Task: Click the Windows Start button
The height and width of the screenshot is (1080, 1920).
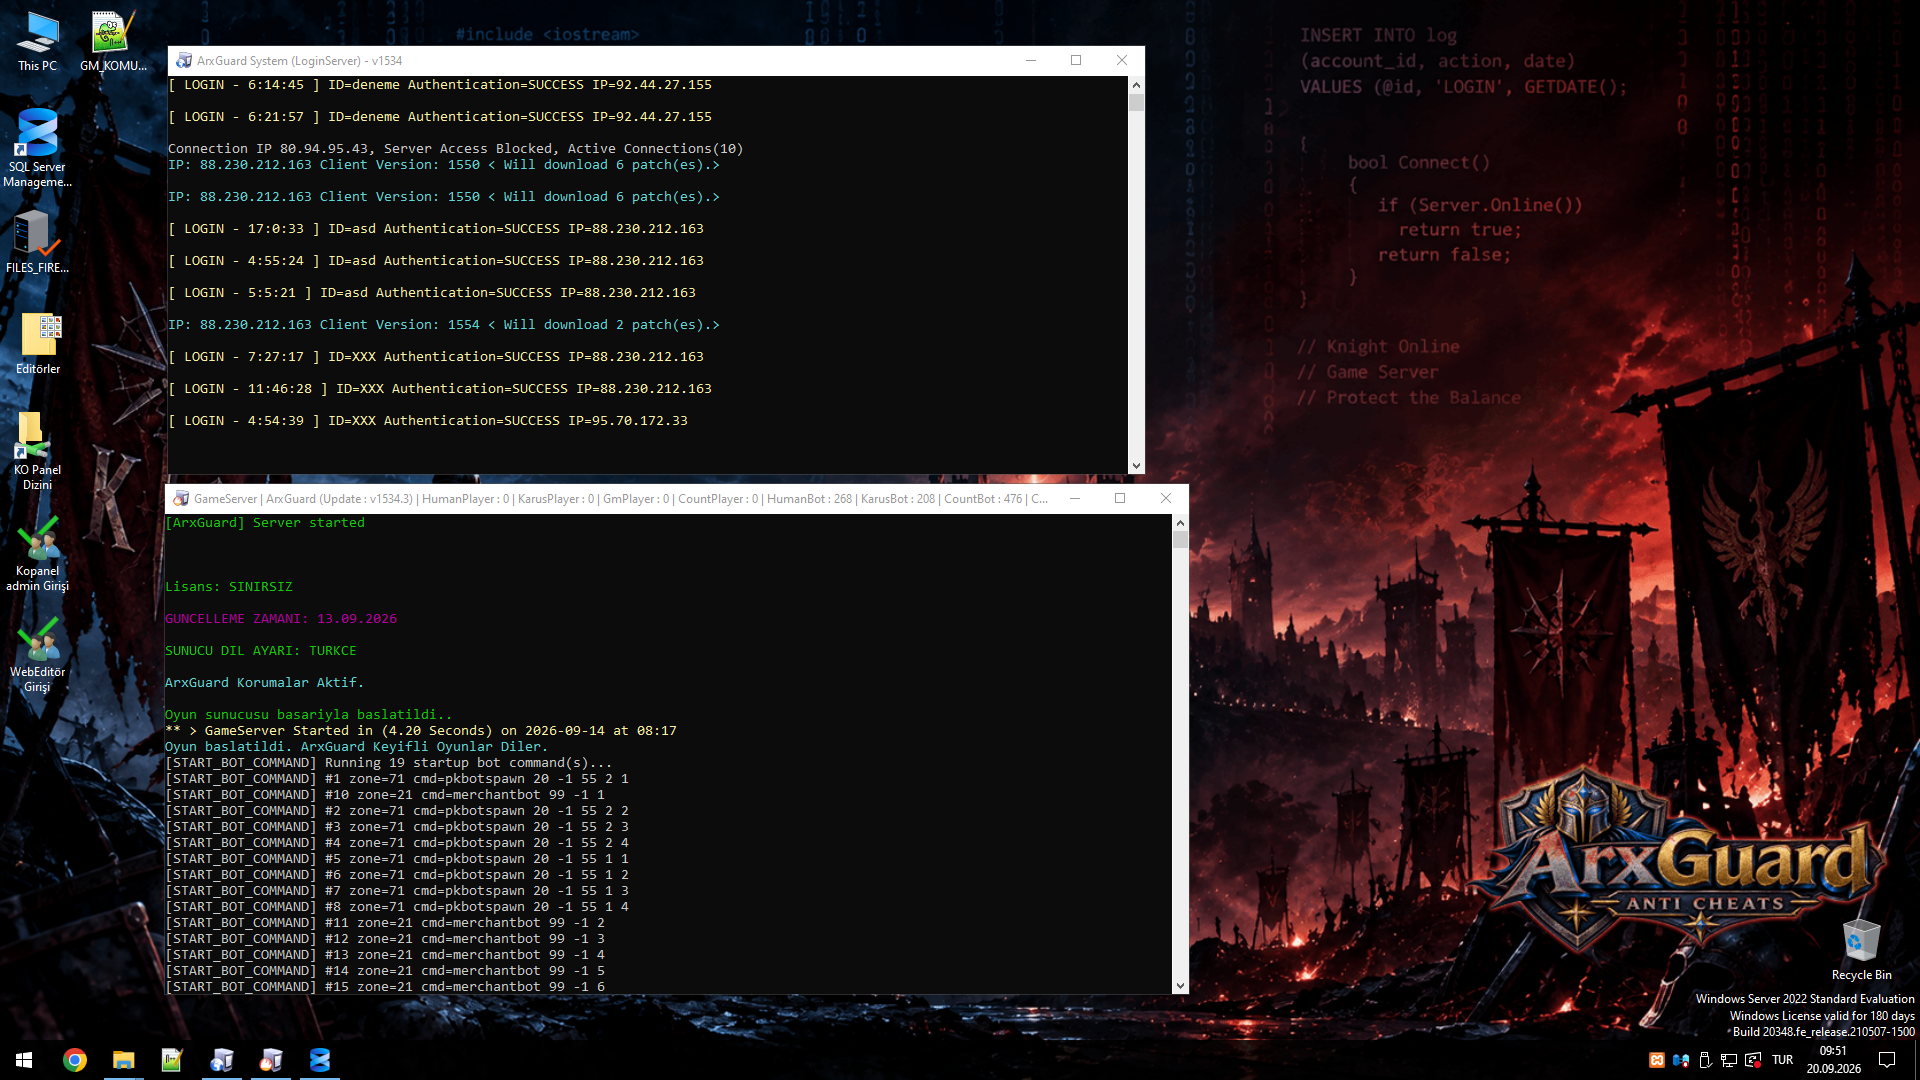Action: 24,1060
